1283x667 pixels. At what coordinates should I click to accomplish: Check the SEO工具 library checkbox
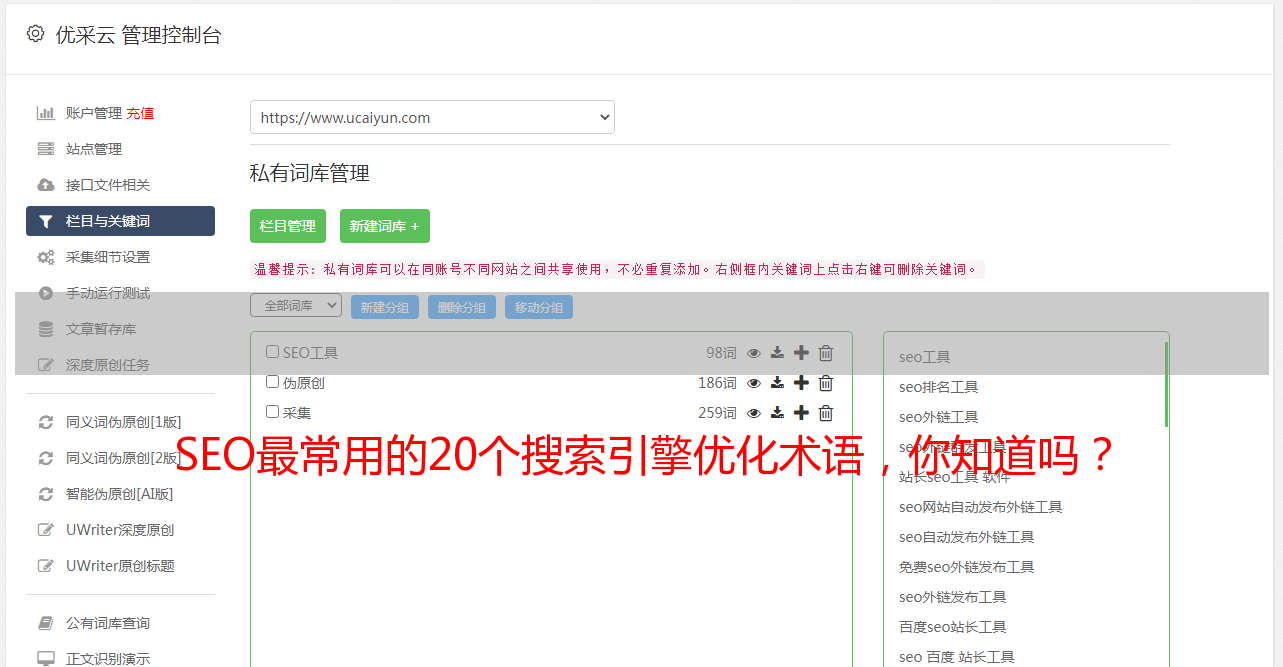[x=272, y=352]
